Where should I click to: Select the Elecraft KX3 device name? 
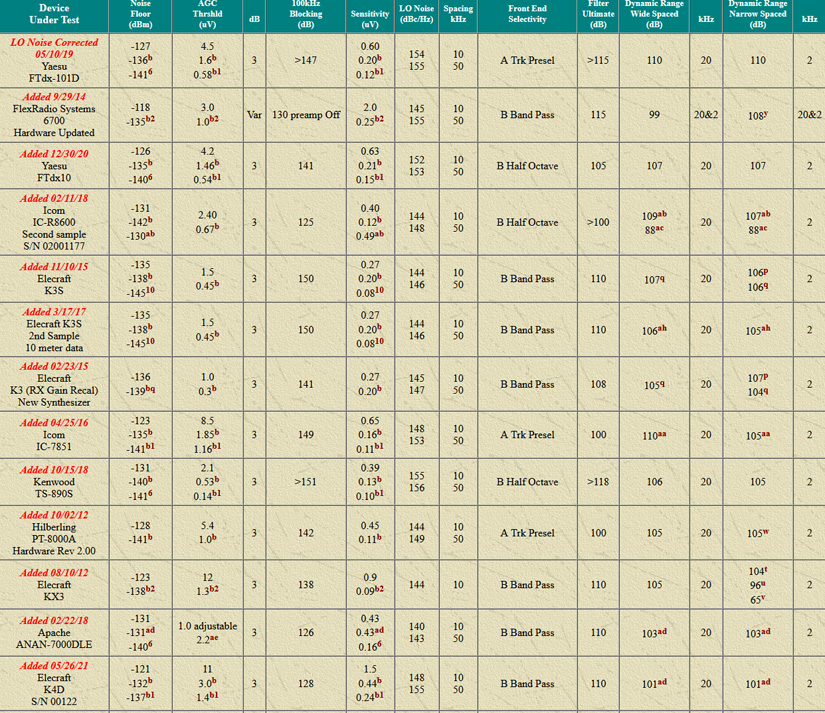pos(54,590)
